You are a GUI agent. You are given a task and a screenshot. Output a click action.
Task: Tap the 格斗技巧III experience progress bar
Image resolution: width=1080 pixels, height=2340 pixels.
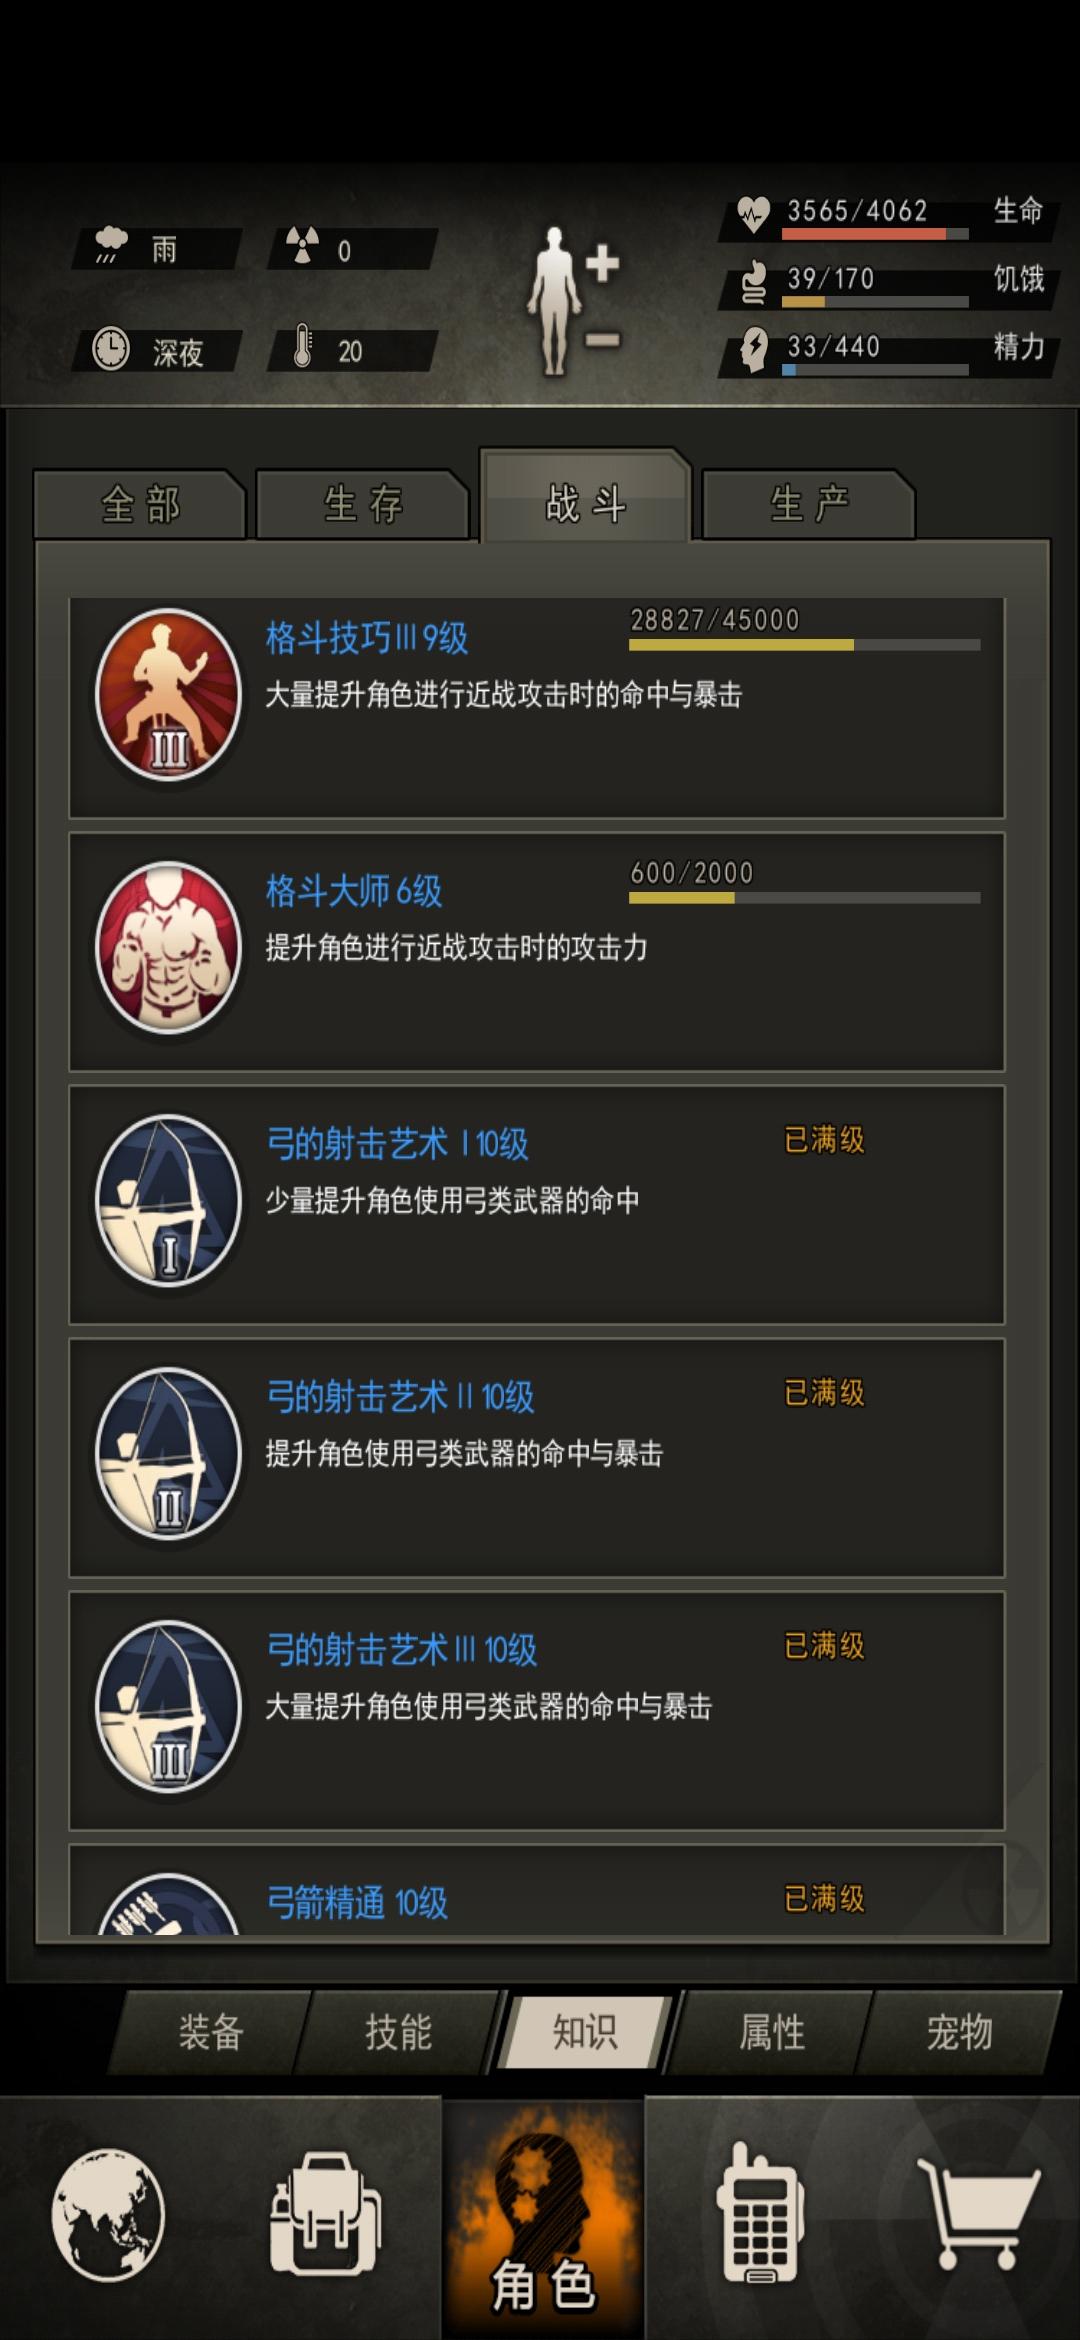[804, 645]
